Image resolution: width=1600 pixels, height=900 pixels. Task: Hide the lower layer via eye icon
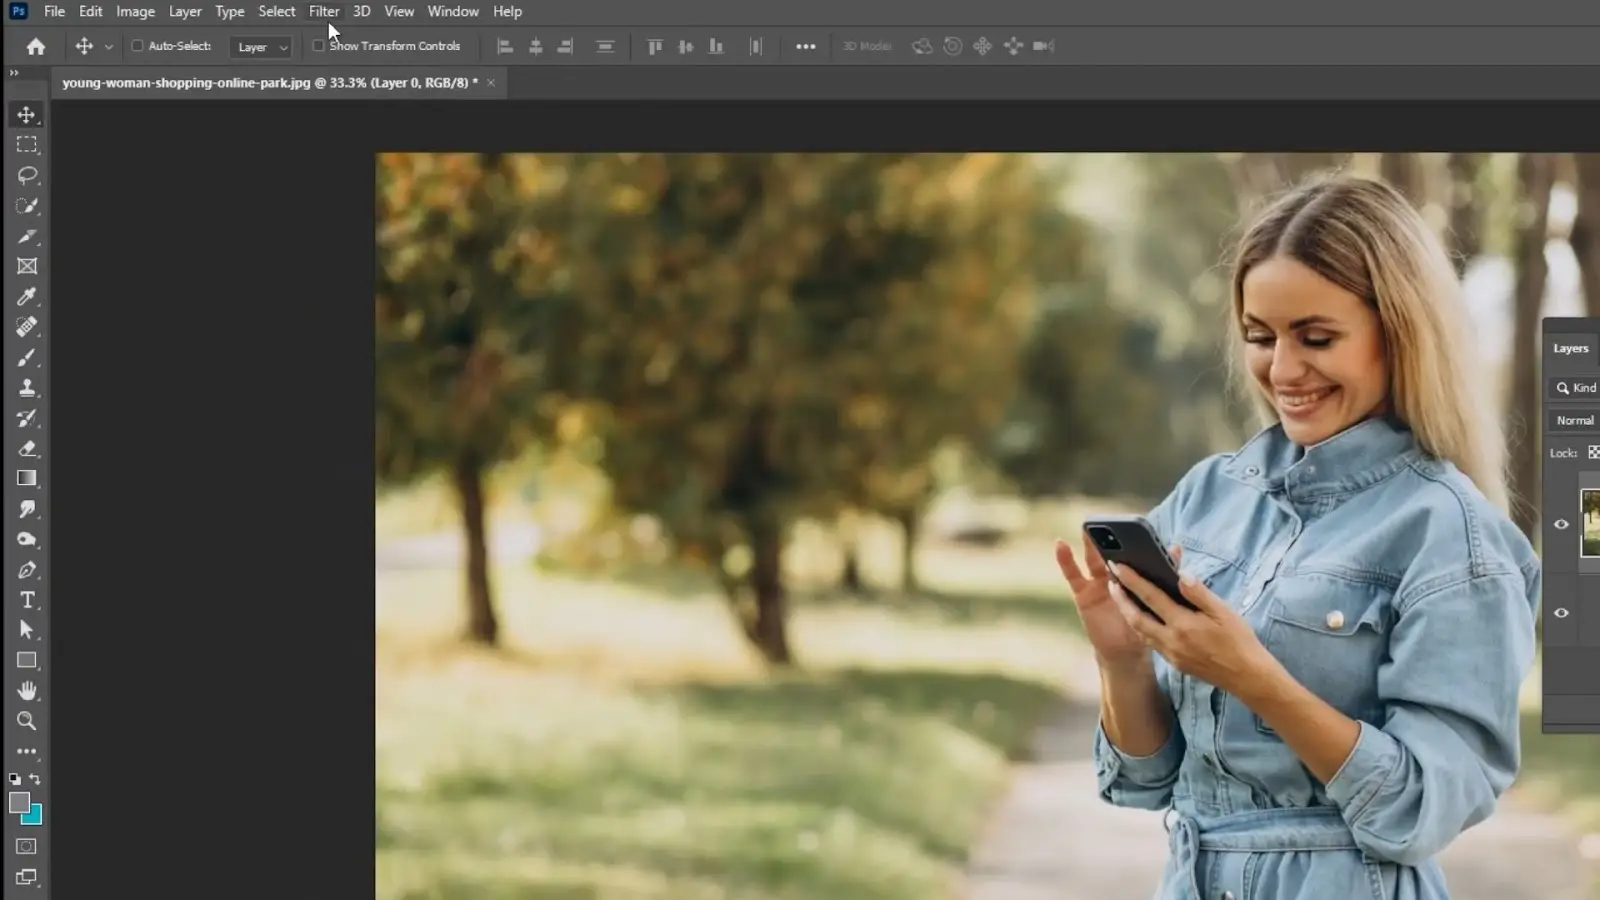tap(1561, 613)
